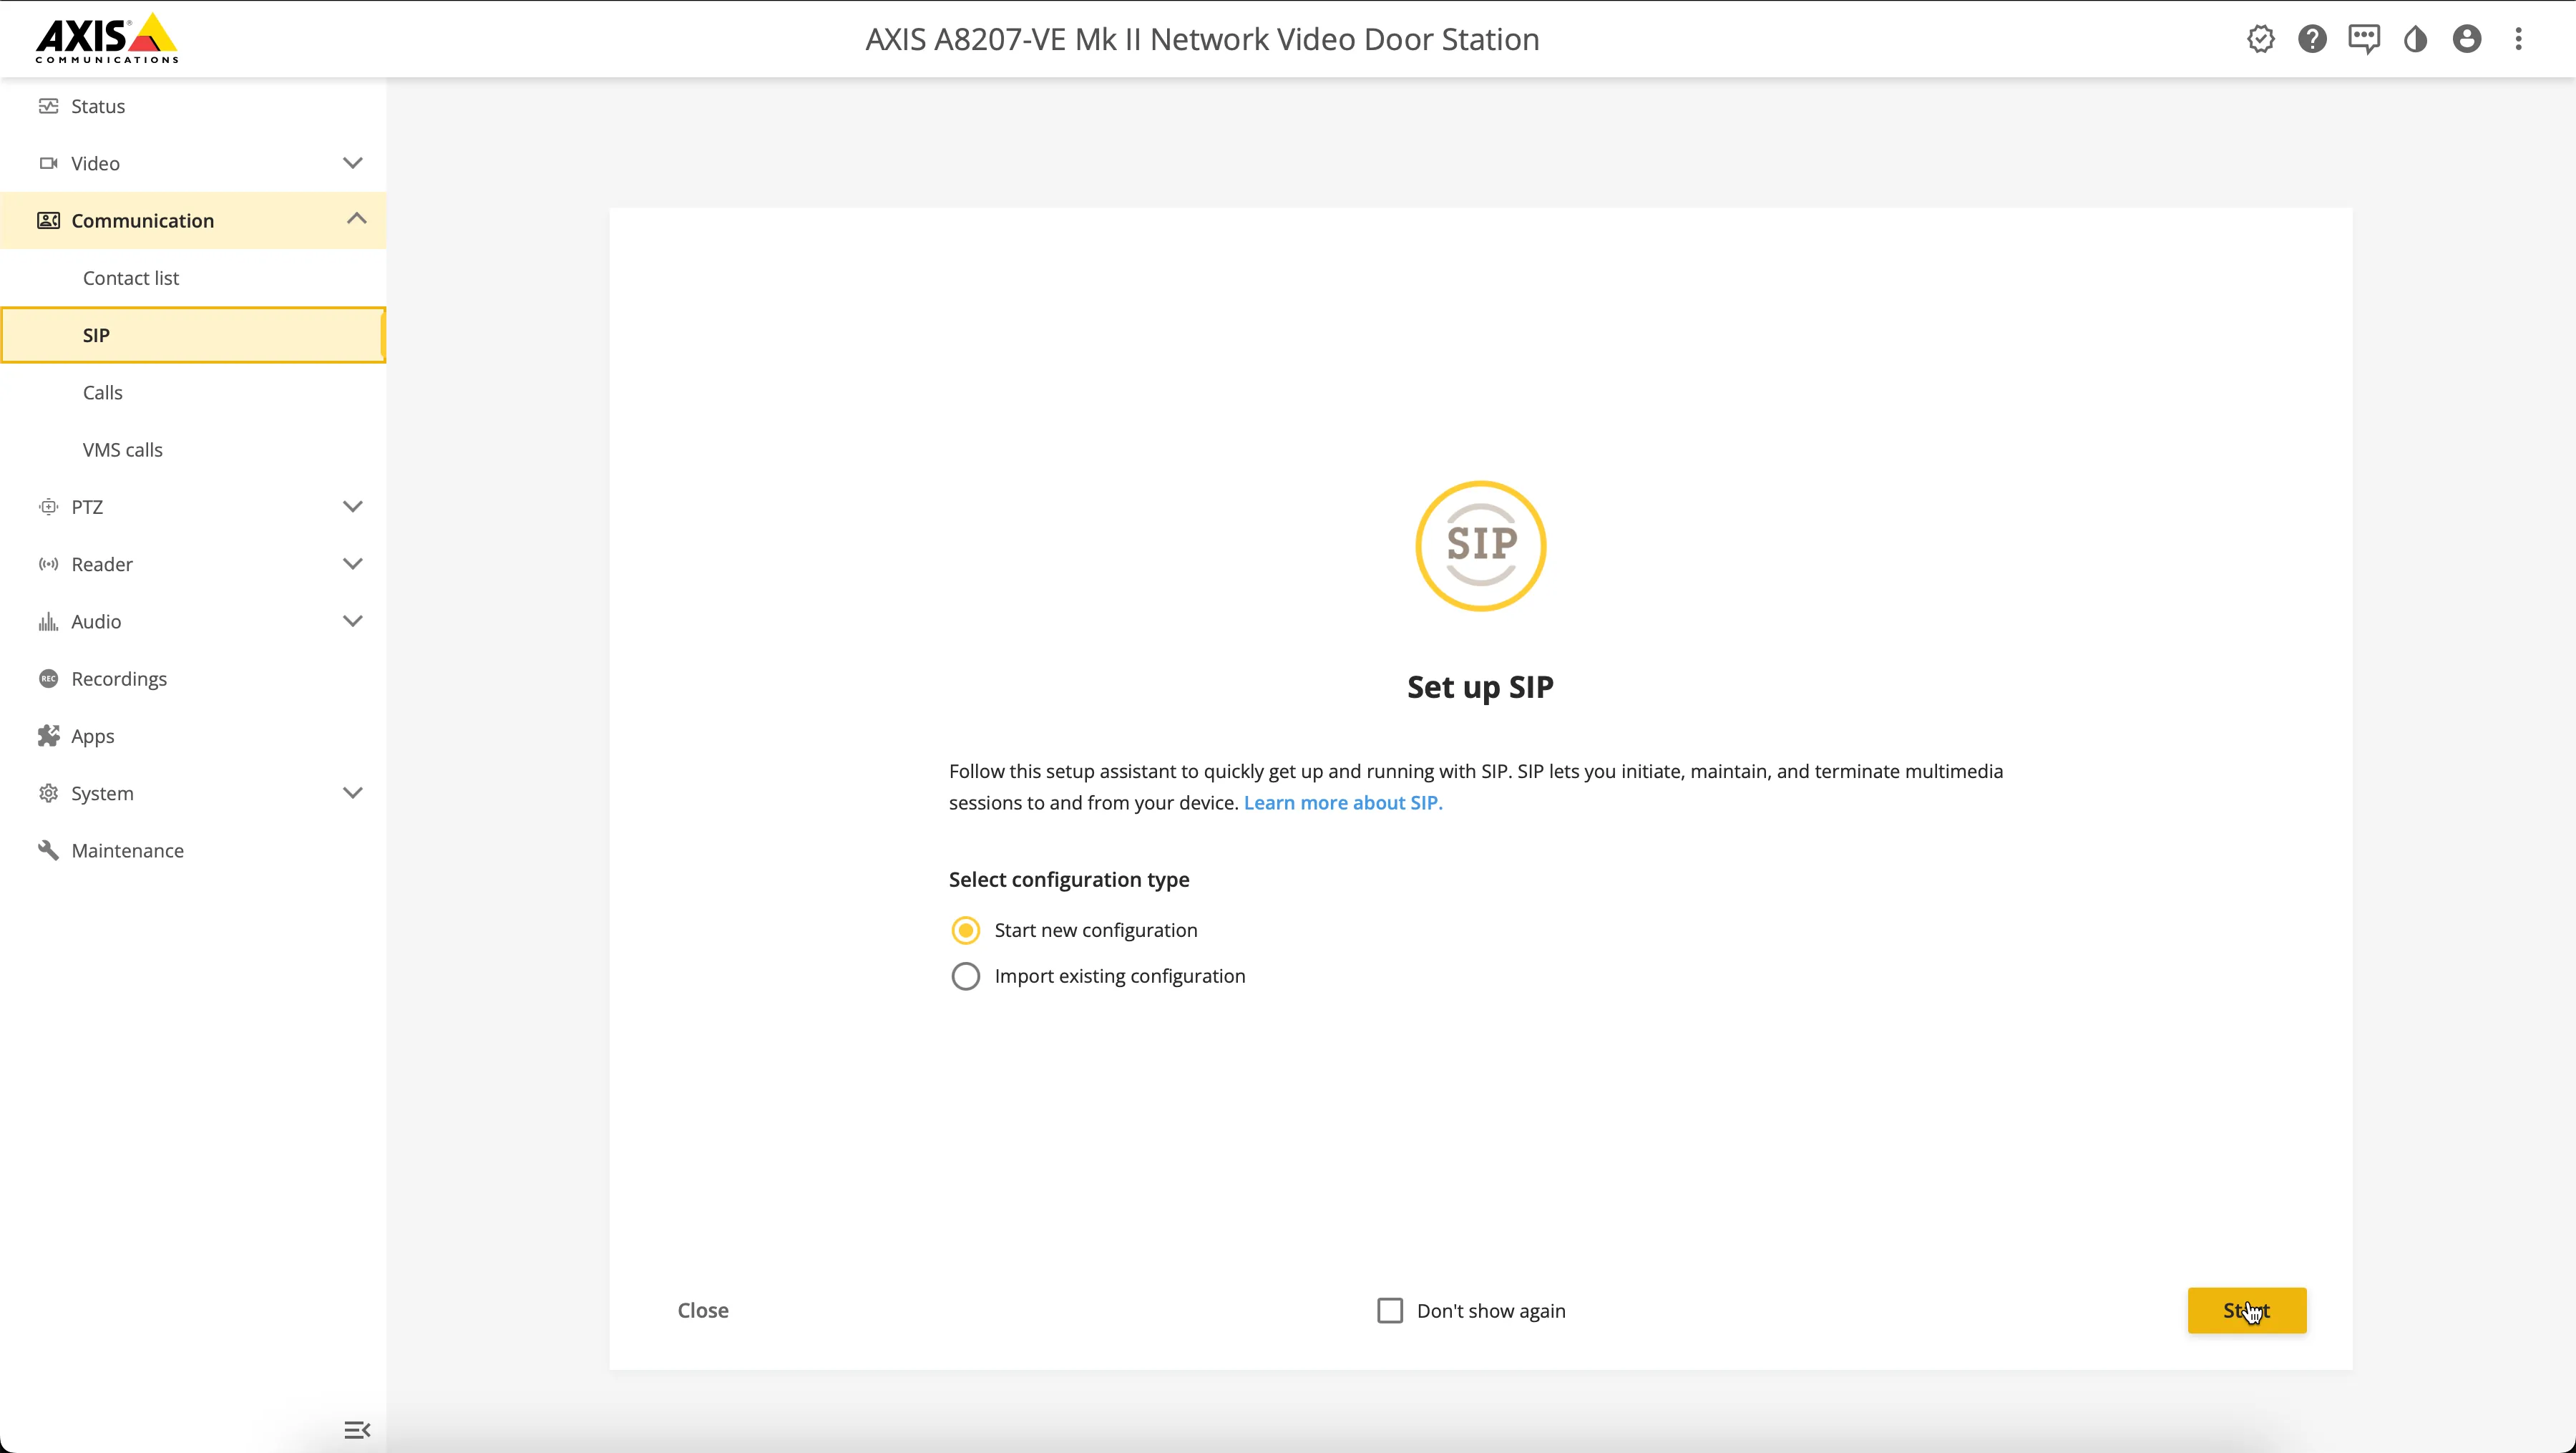
Task: Open the VMS calls submenu item
Action: point(193,450)
